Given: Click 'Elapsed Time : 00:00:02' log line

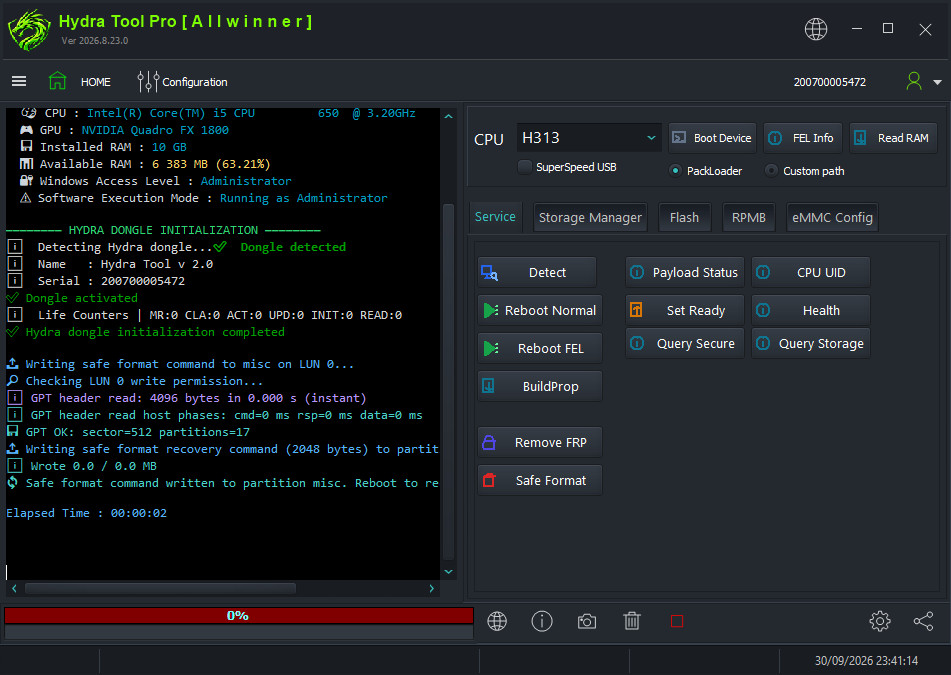Looking at the screenshot, I should coord(86,513).
